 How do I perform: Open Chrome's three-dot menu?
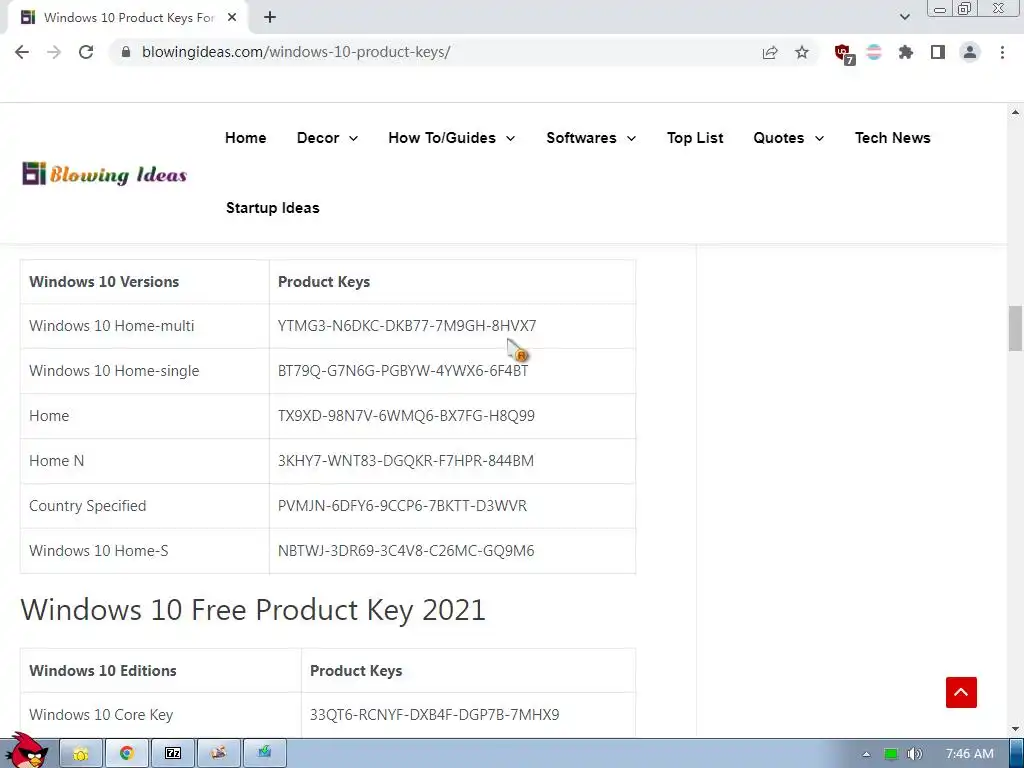[x=1002, y=52]
